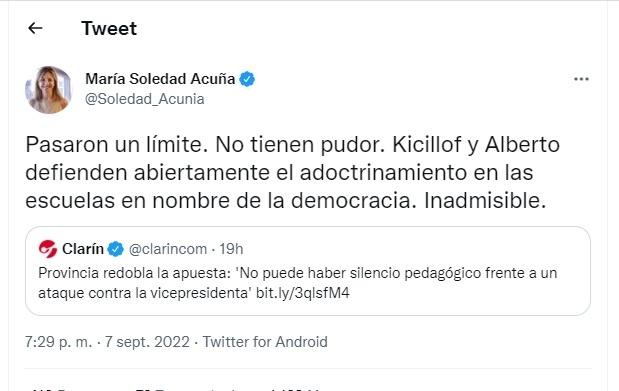Viewport: 619px width, 391px height.
Task: Open the quoted Clarín tweet text
Action: [298, 283]
